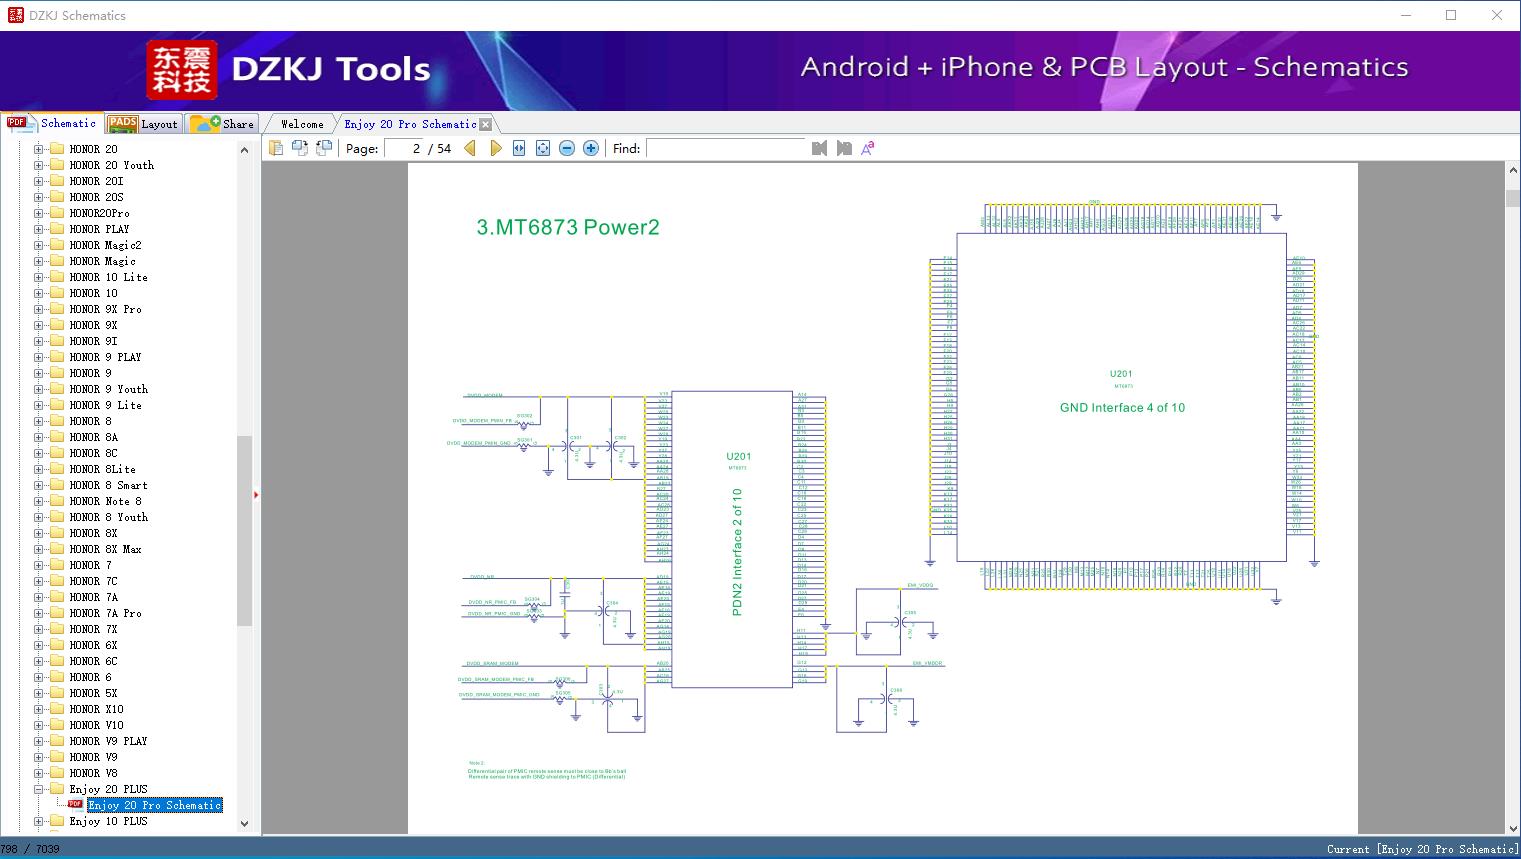The height and width of the screenshot is (859, 1521).
Task: Click the find previous icon
Action: [x=819, y=148]
